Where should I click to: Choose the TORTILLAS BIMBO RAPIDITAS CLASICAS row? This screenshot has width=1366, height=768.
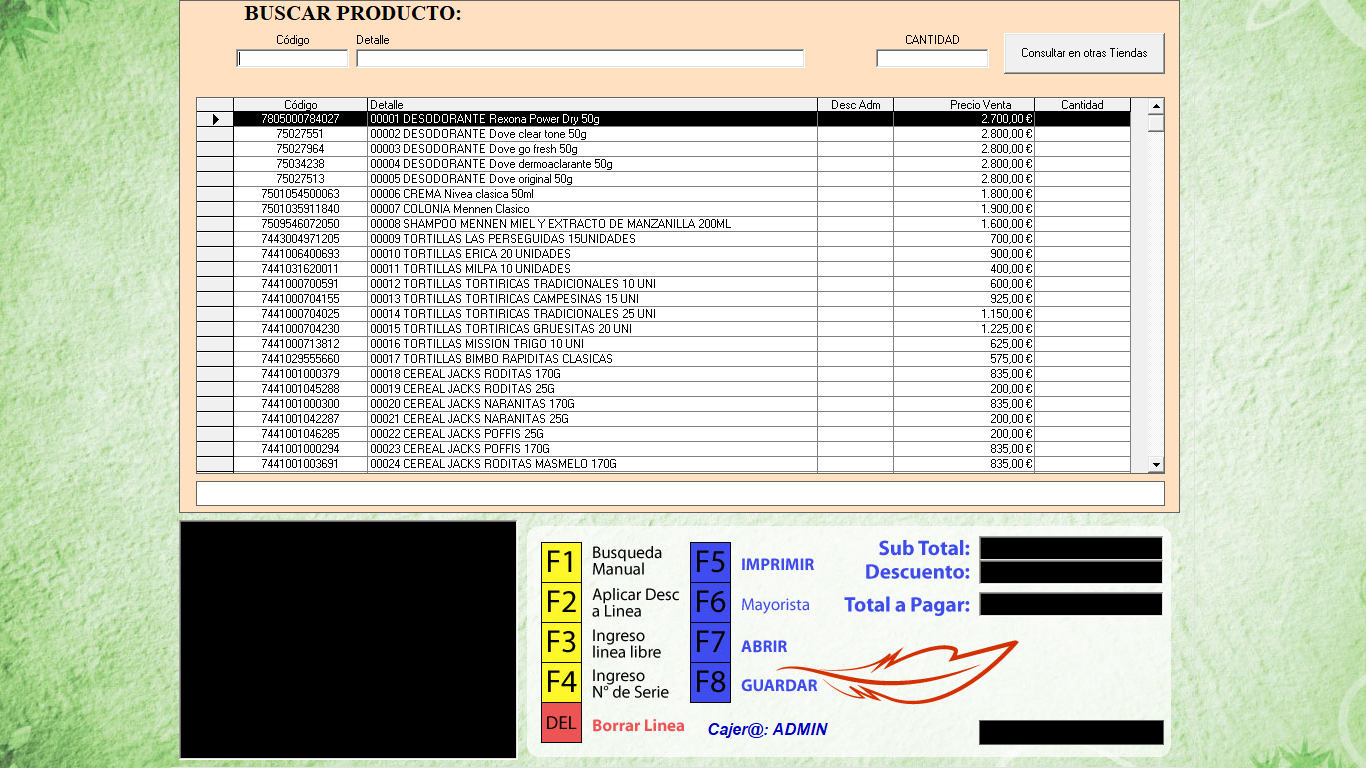pos(592,359)
